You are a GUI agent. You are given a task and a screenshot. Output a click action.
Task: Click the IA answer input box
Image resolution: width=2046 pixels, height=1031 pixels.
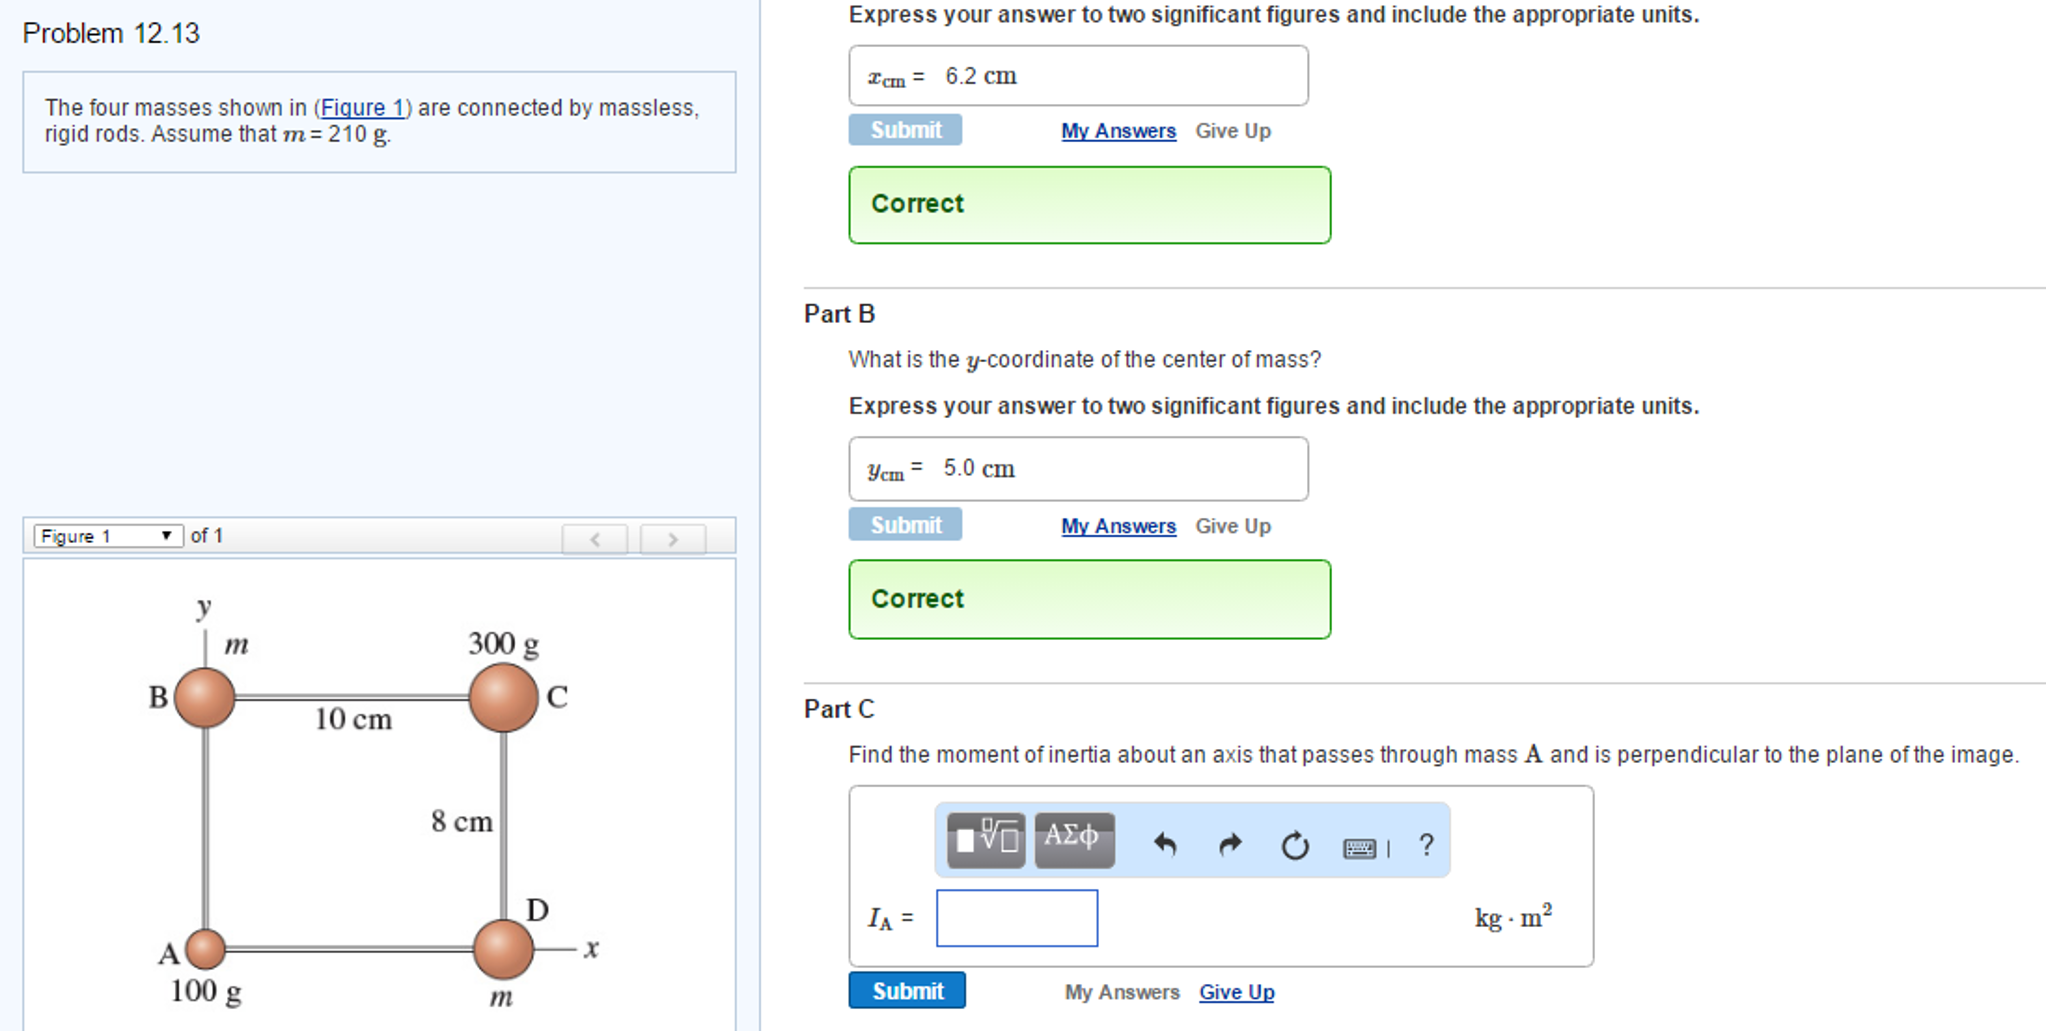[1016, 918]
